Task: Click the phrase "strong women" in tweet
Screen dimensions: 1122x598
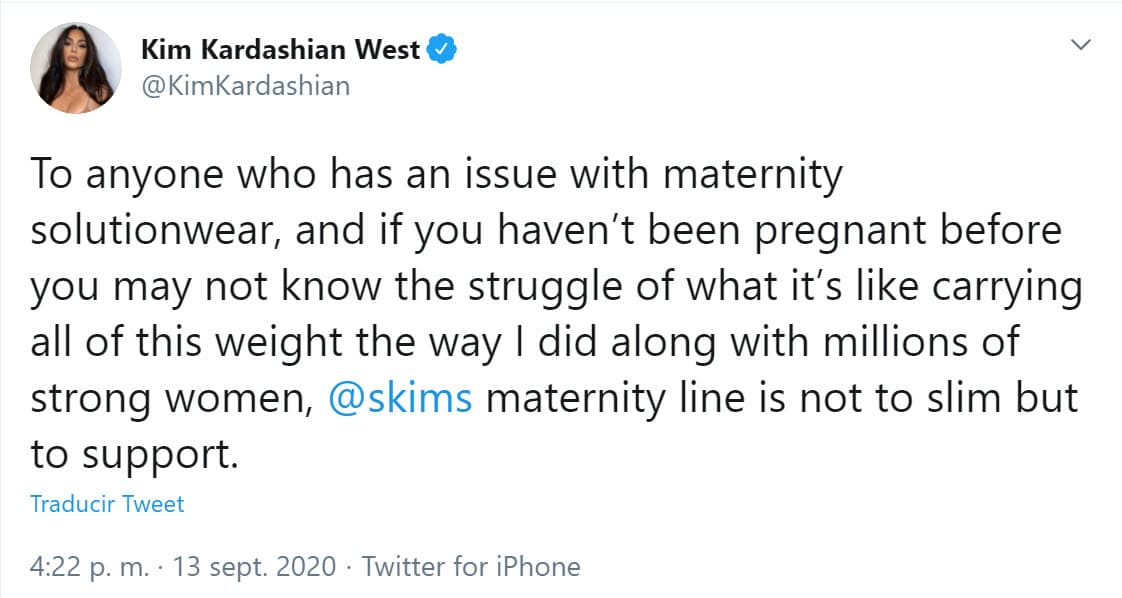Action: pos(168,397)
